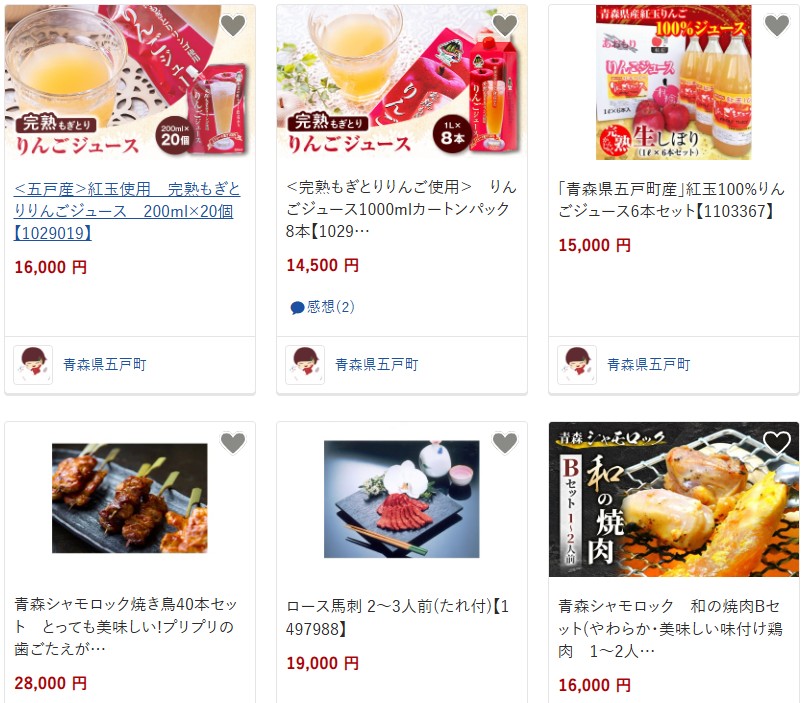Viewport: 806px width, 703px height.
Task: Open the yakitori skewers product photo
Action: (x=130, y=498)
